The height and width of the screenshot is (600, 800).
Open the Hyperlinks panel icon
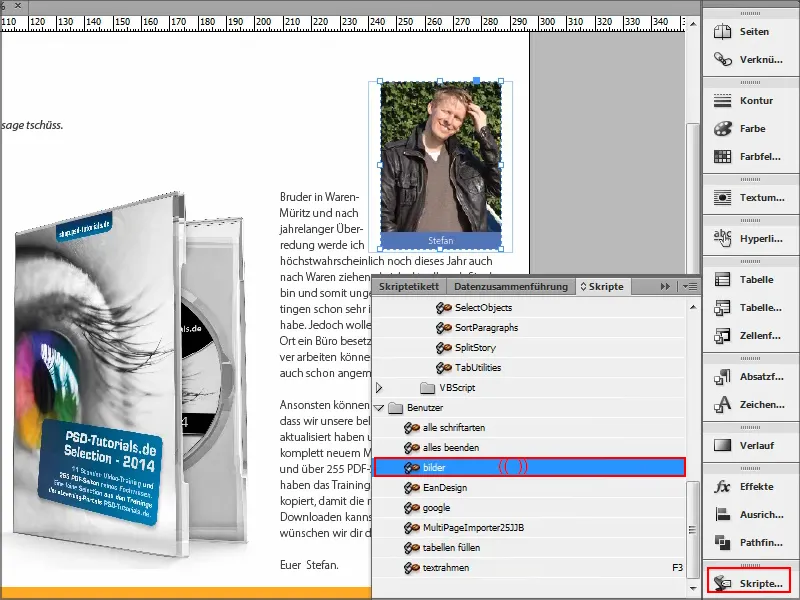pyautogui.click(x=722, y=238)
